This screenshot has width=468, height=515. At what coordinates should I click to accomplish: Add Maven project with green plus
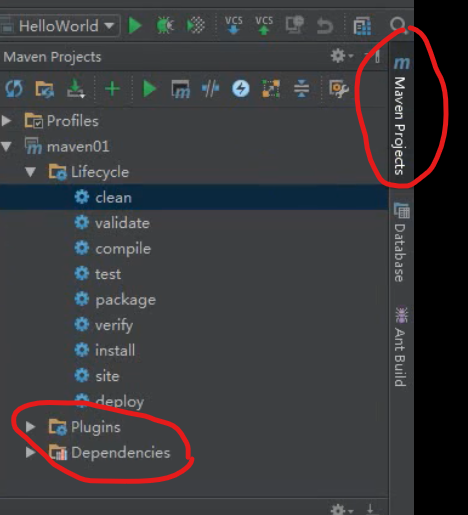click(112, 89)
